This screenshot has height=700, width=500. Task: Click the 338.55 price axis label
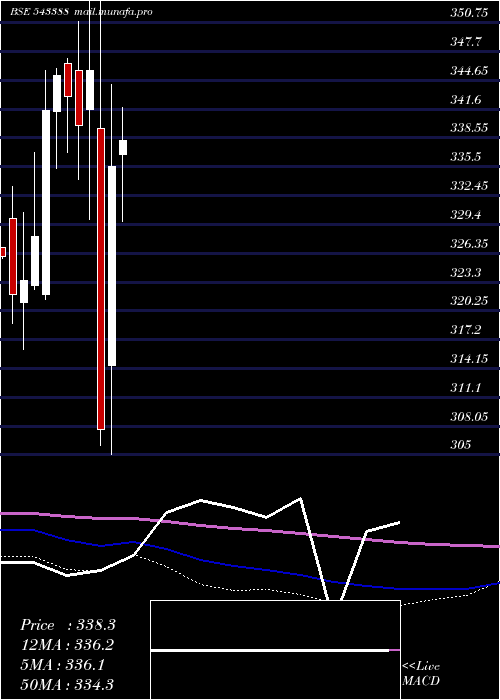coord(469,128)
